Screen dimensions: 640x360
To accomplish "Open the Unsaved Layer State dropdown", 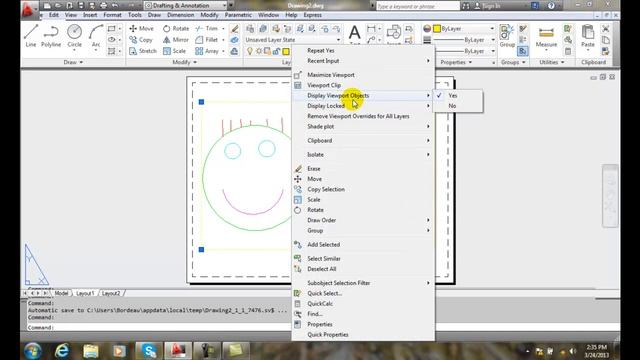I will pyautogui.click(x=293, y=40).
